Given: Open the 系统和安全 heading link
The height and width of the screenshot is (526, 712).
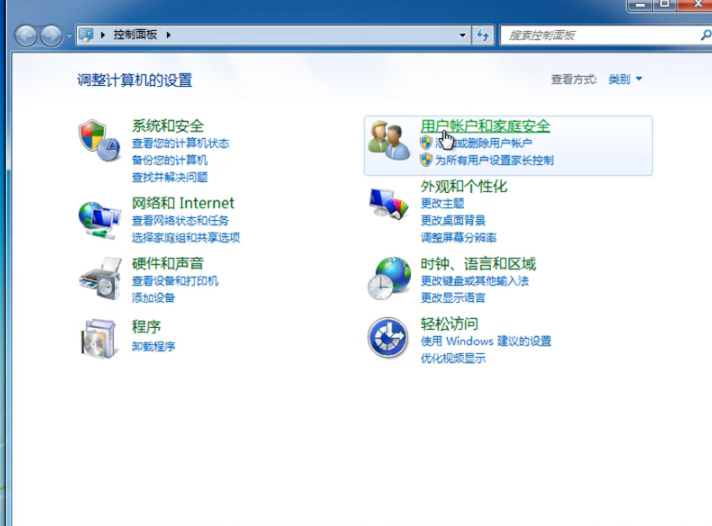Looking at the screenshot, I should 168,126.
